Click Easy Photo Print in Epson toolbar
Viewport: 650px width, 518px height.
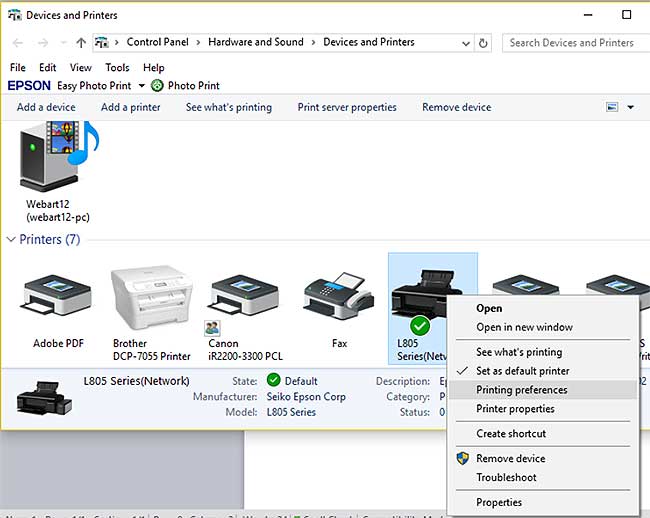94,86
